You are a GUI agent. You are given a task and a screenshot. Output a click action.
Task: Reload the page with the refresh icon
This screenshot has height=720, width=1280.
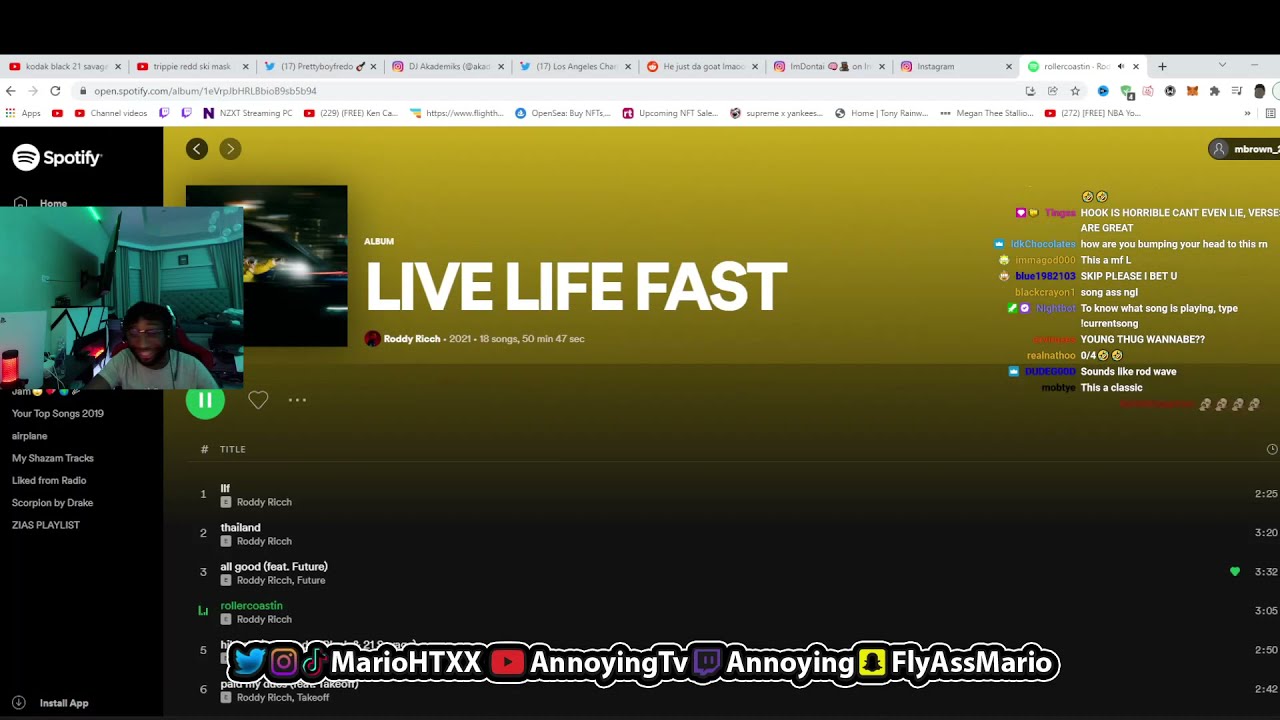55,90
